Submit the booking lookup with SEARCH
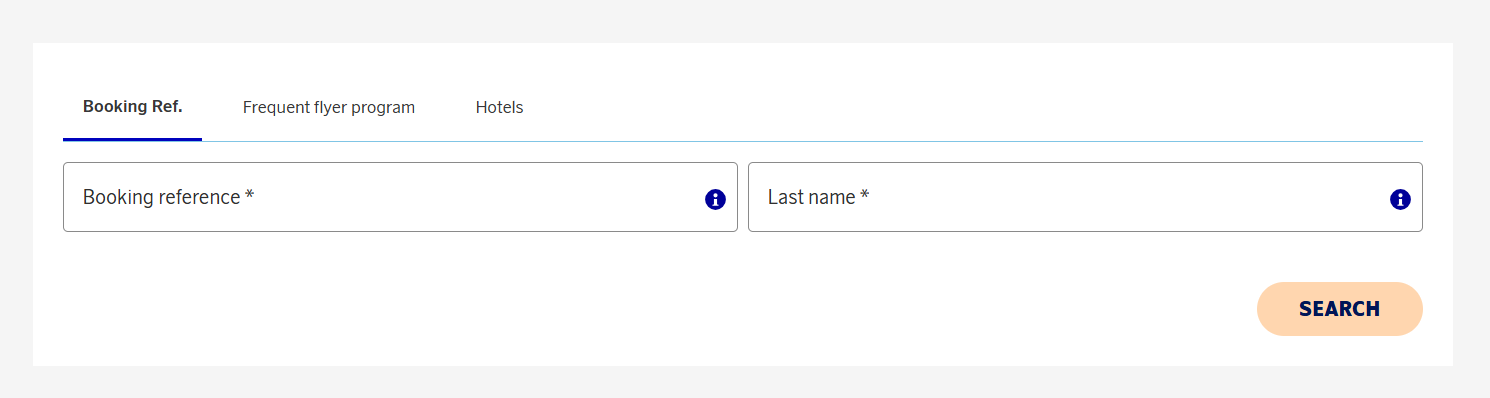The width and height of the screenshot is (1490, 398). pyautogui.click(x=1339, y=309)
